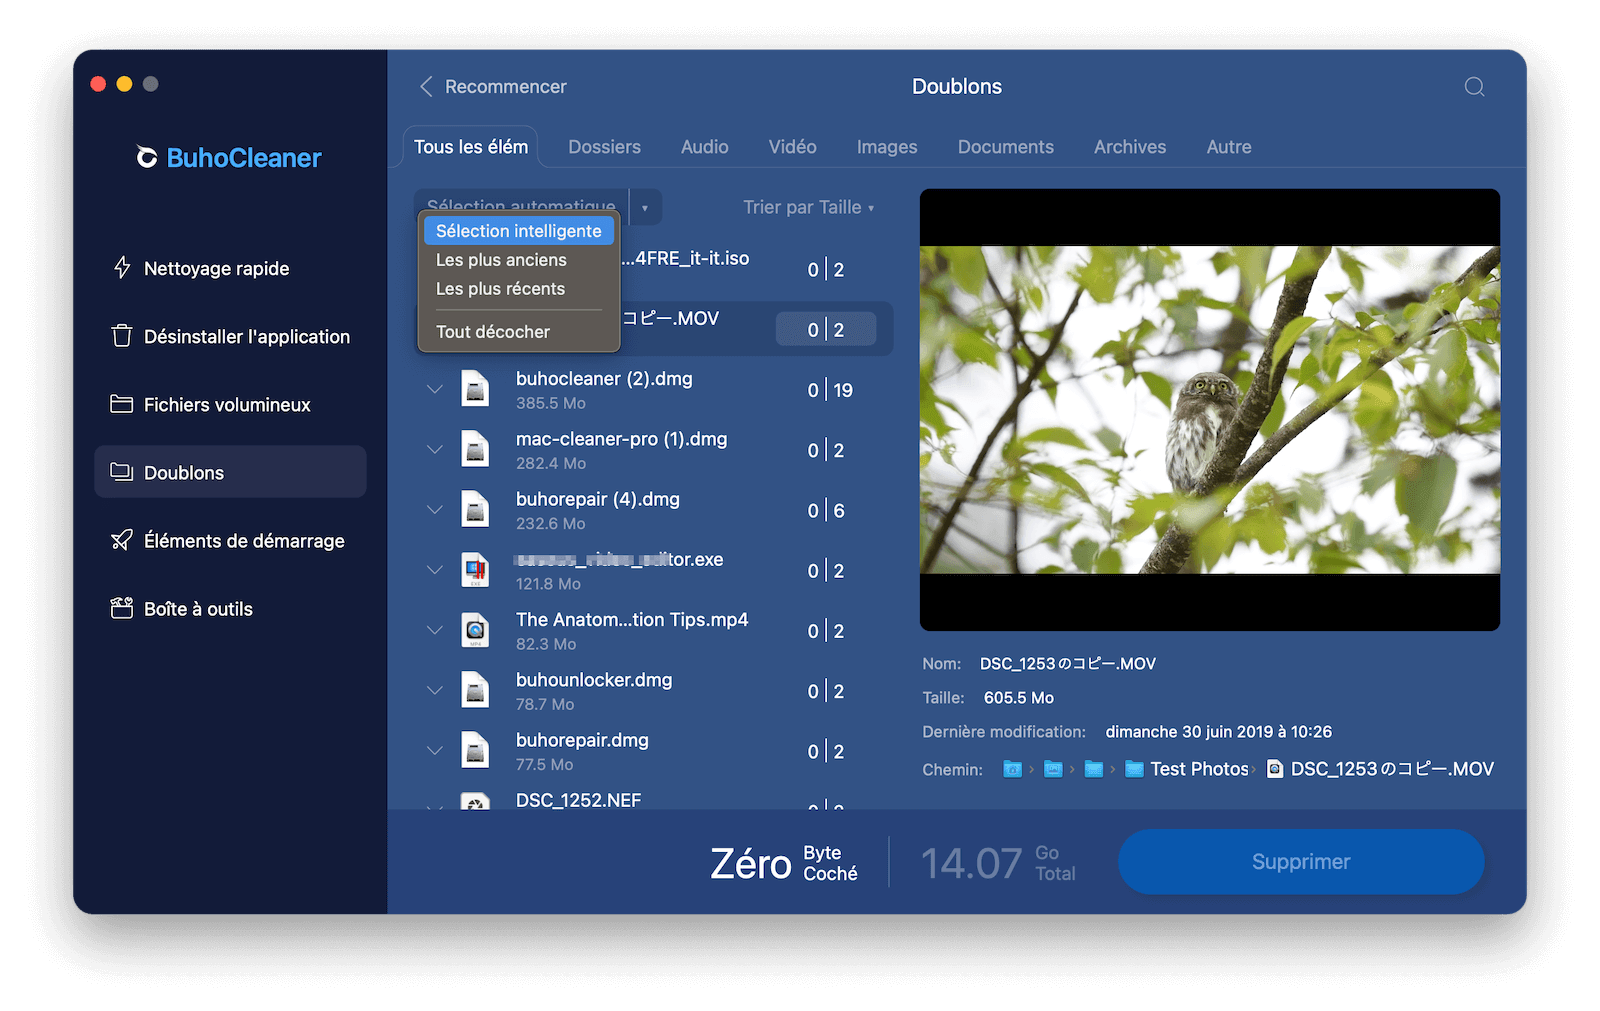Open the Trier par Taille sort dropdown

coord(808,207)
